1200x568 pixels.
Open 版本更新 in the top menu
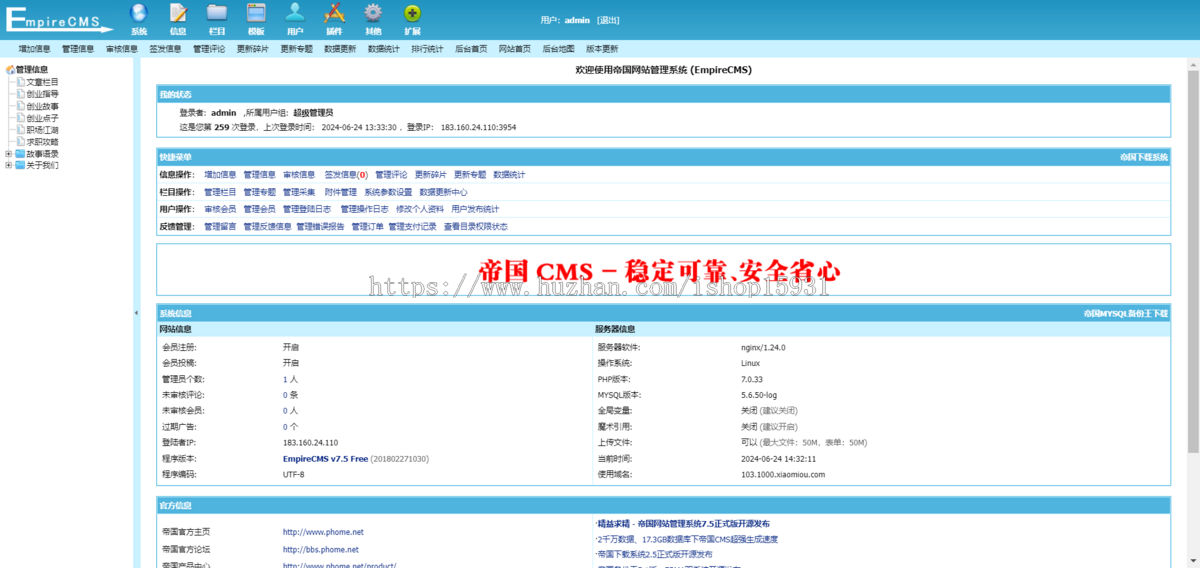coord(602,49)
